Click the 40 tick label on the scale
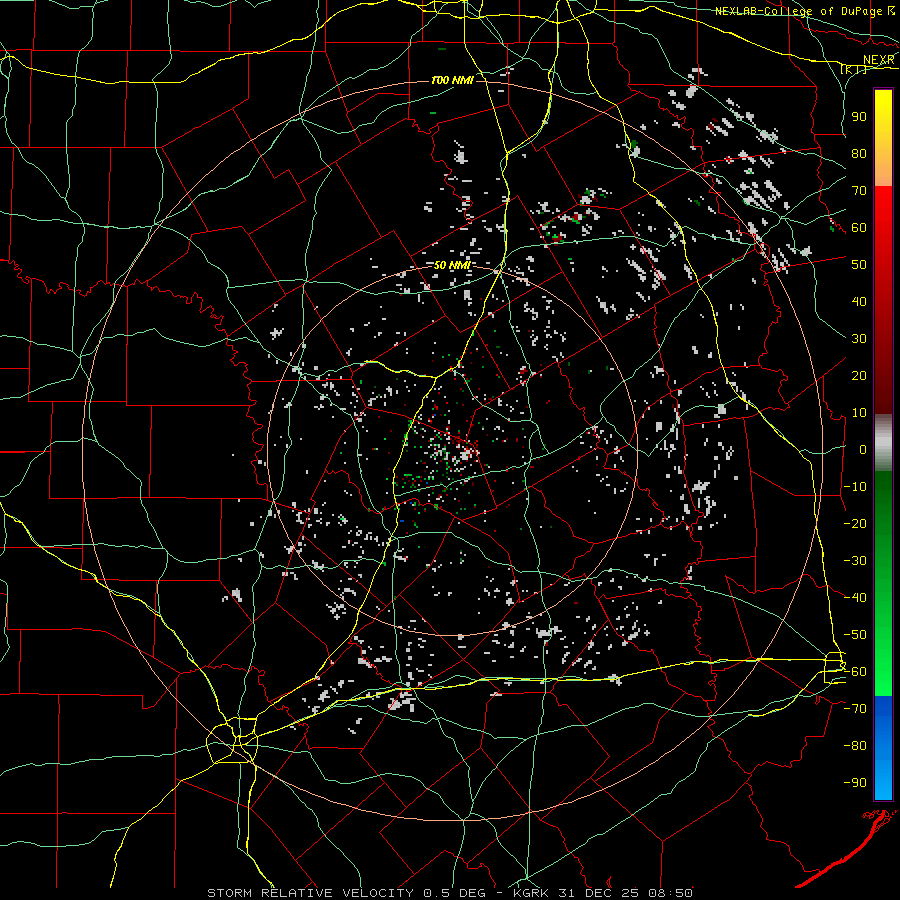The height and width of the screenshot is (900, 900). [x=859, y=301]
